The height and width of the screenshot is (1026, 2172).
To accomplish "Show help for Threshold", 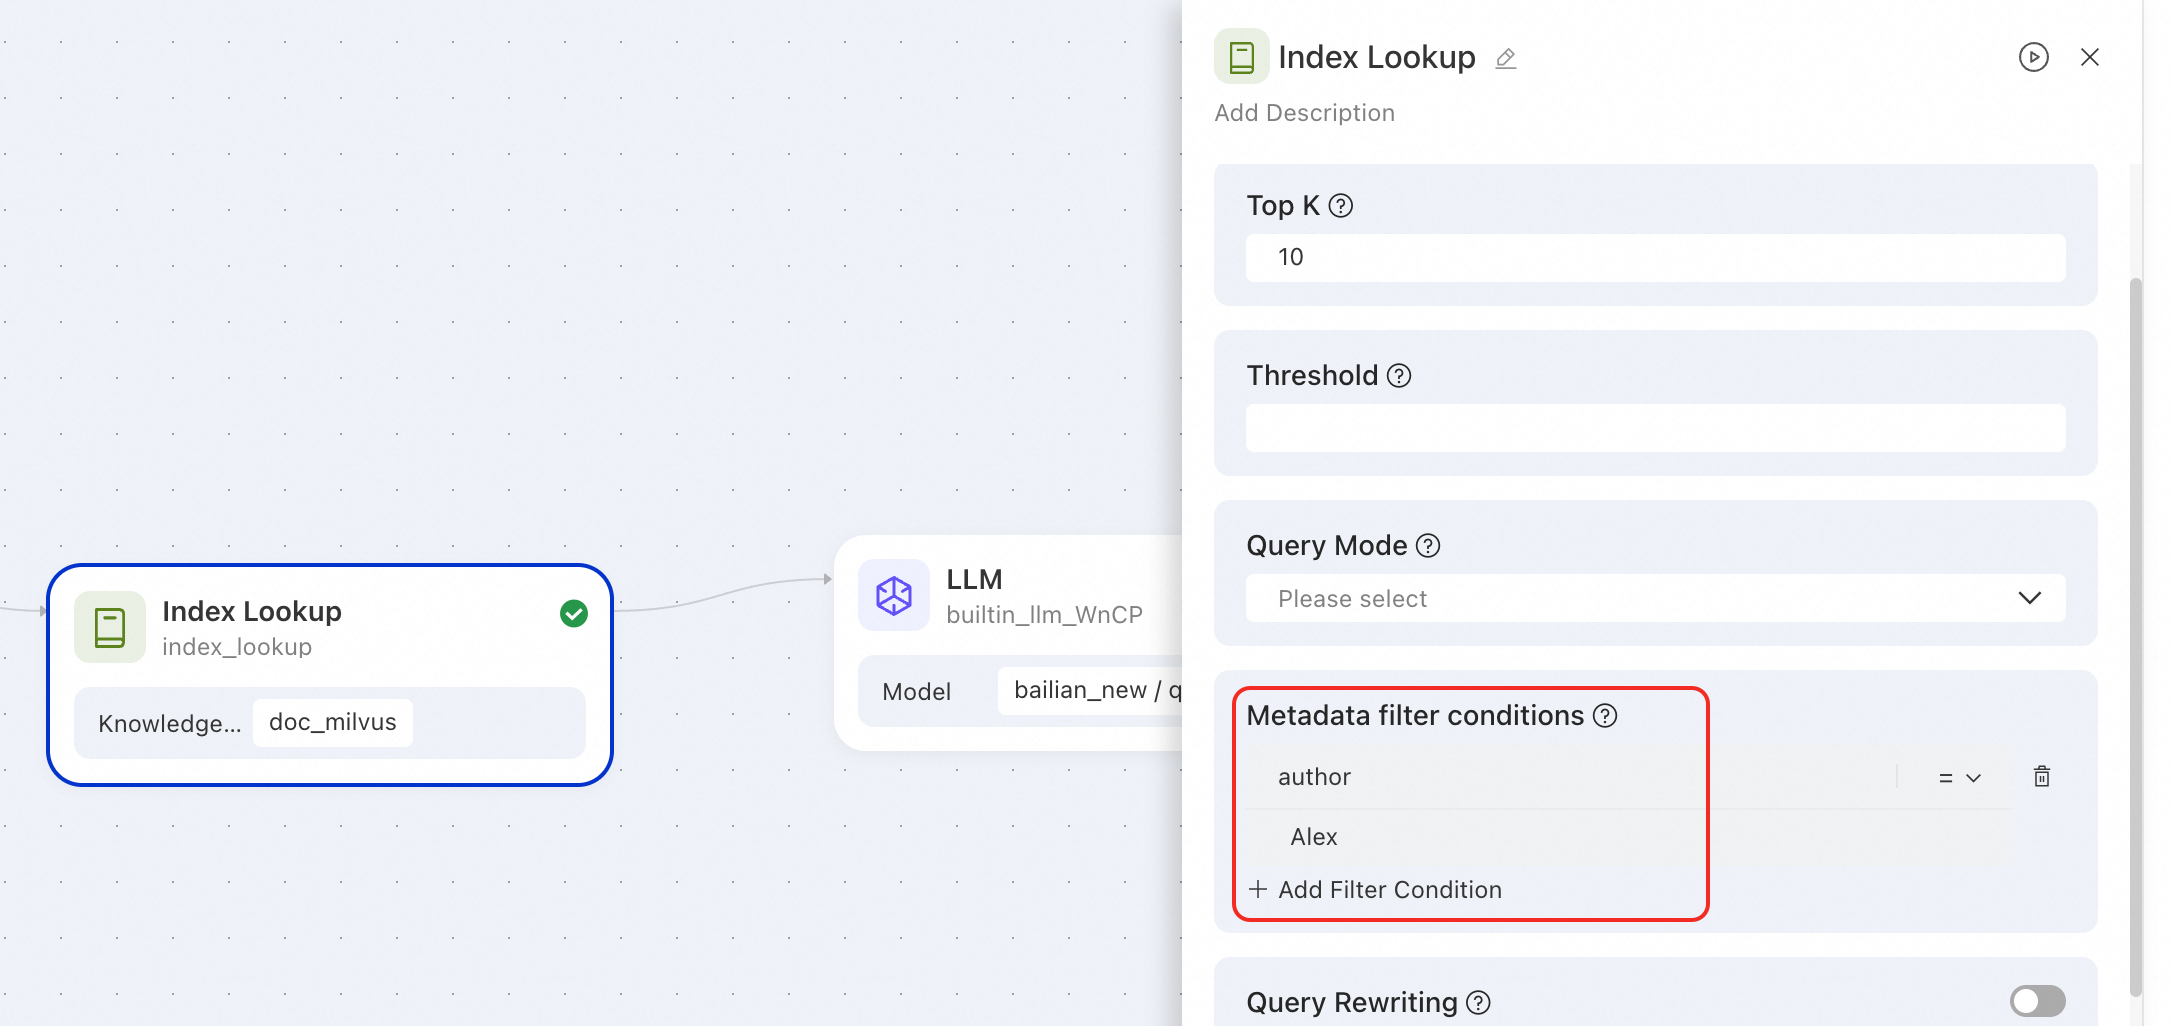I will click(1400, 376).
